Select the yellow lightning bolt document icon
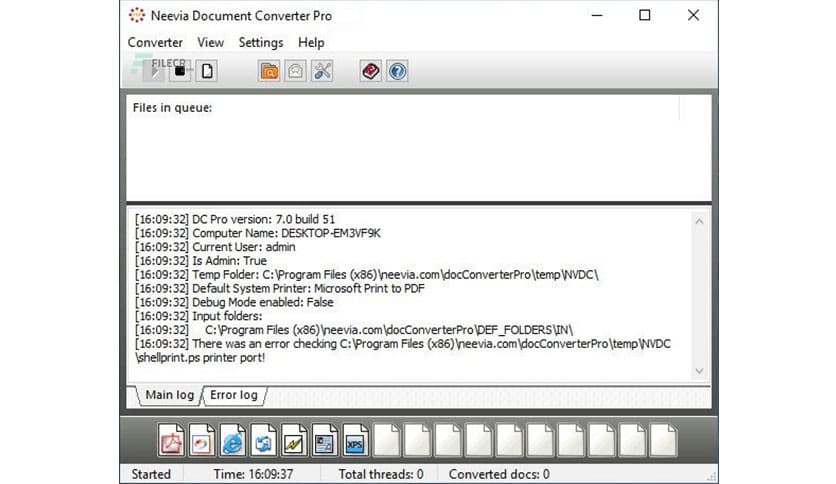 (x=294, y=440)
